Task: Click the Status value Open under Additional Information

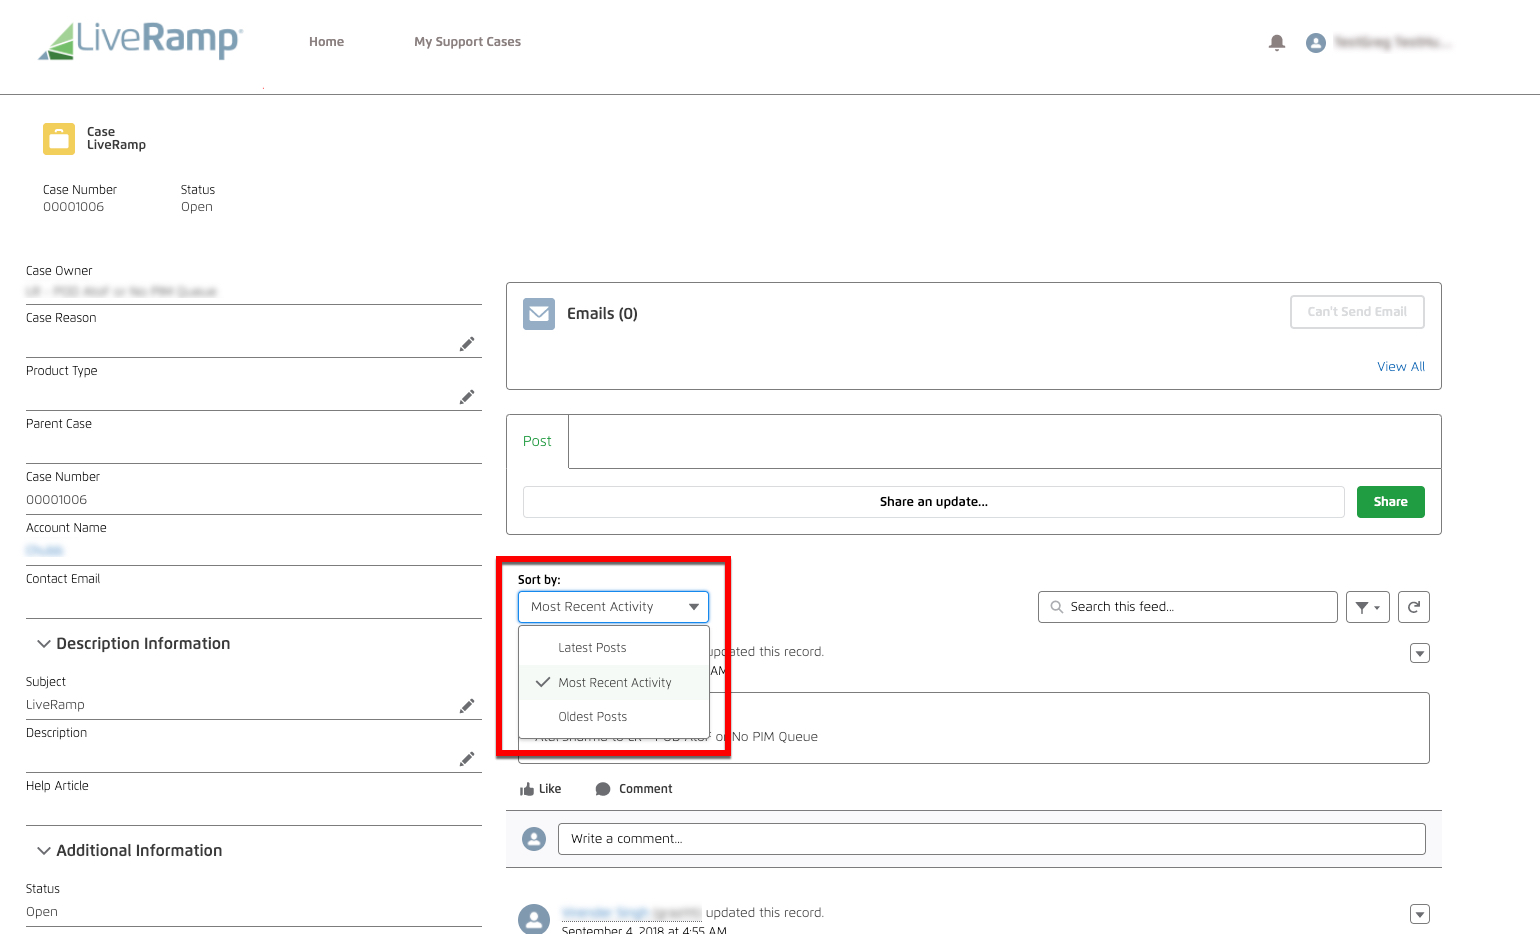Action: [42, 912]
